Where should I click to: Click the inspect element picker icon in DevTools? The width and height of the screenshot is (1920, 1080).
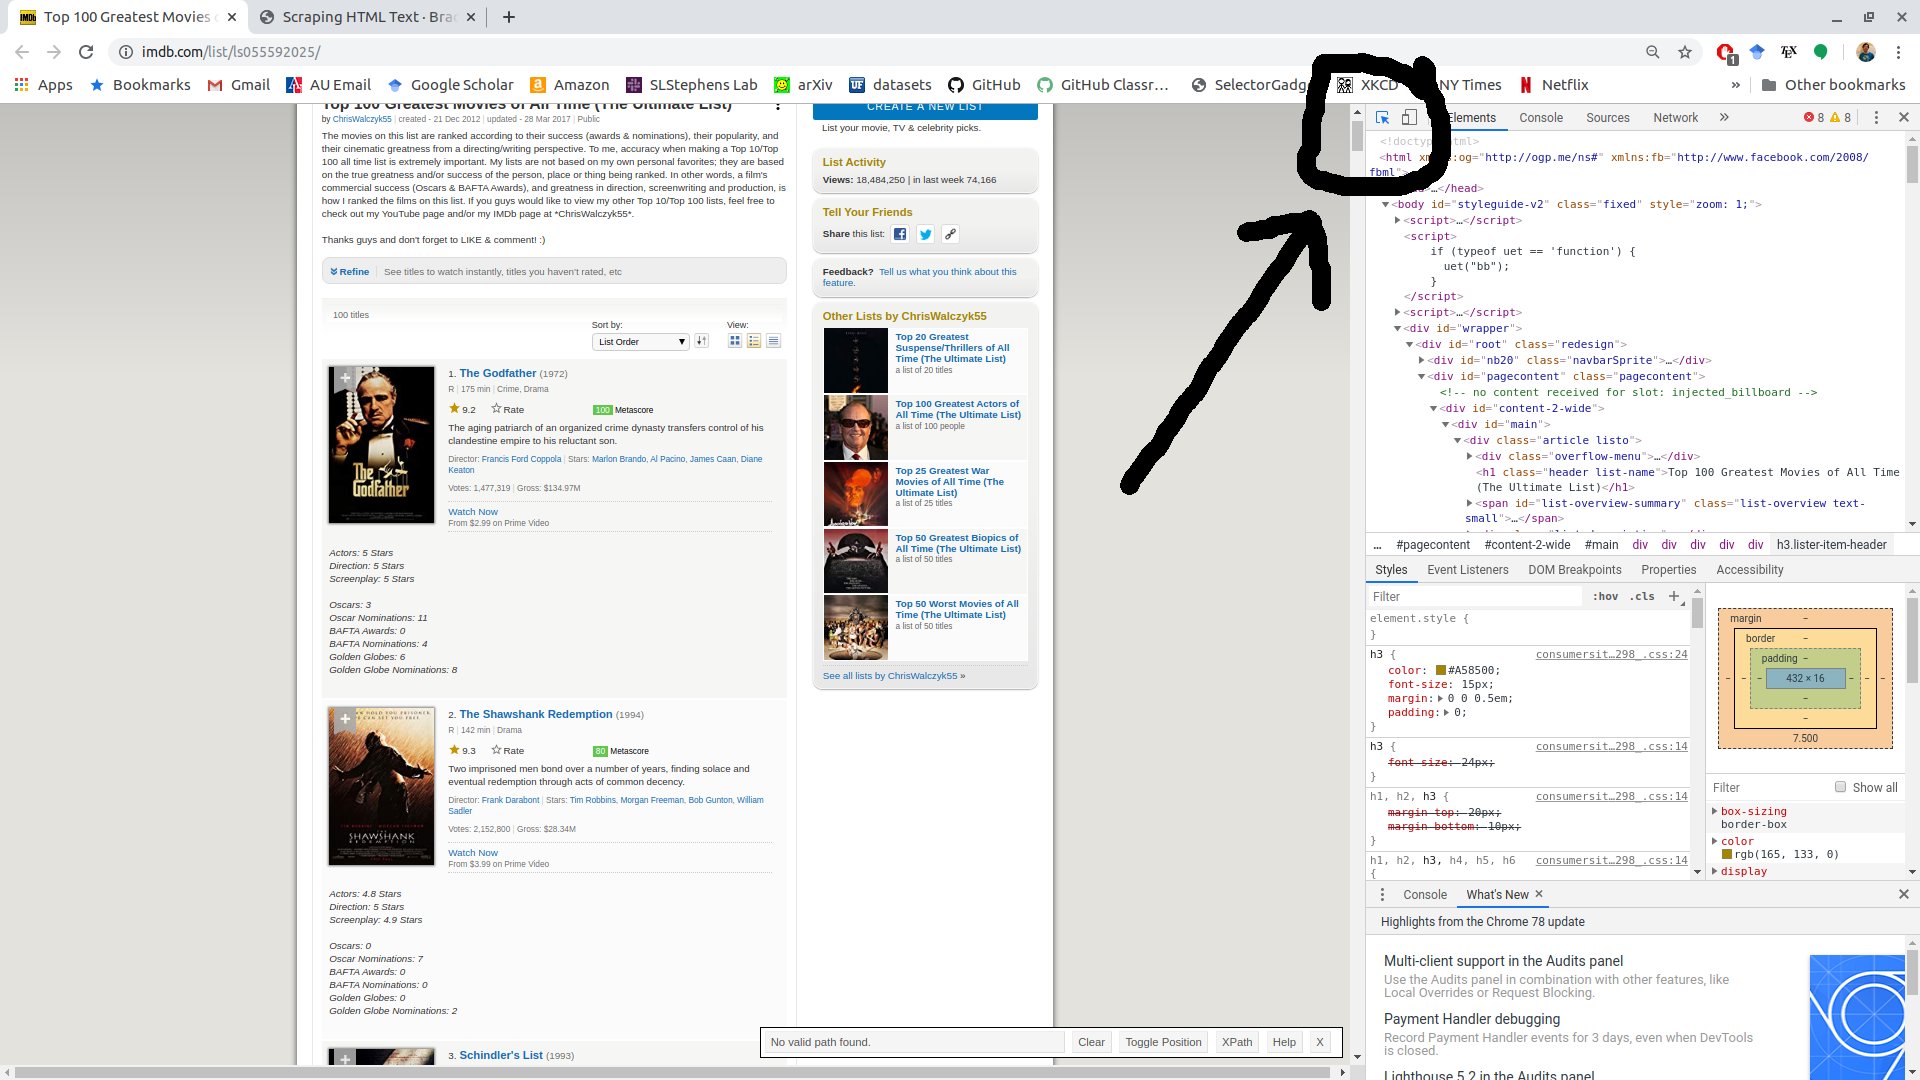[1382, 117]
